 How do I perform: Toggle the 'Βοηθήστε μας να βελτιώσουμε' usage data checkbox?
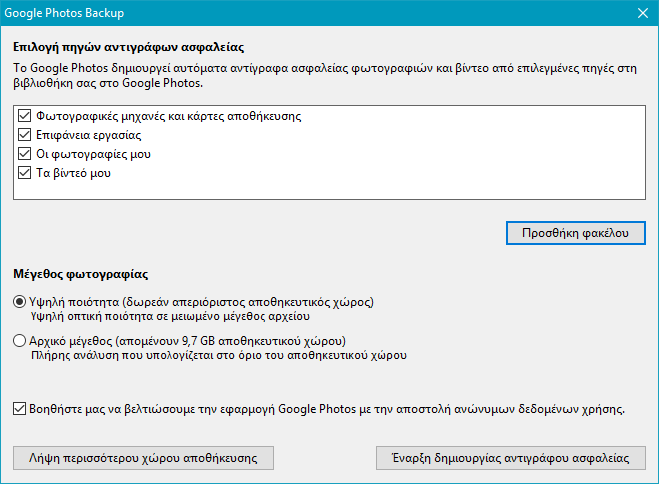coord(21,408)
